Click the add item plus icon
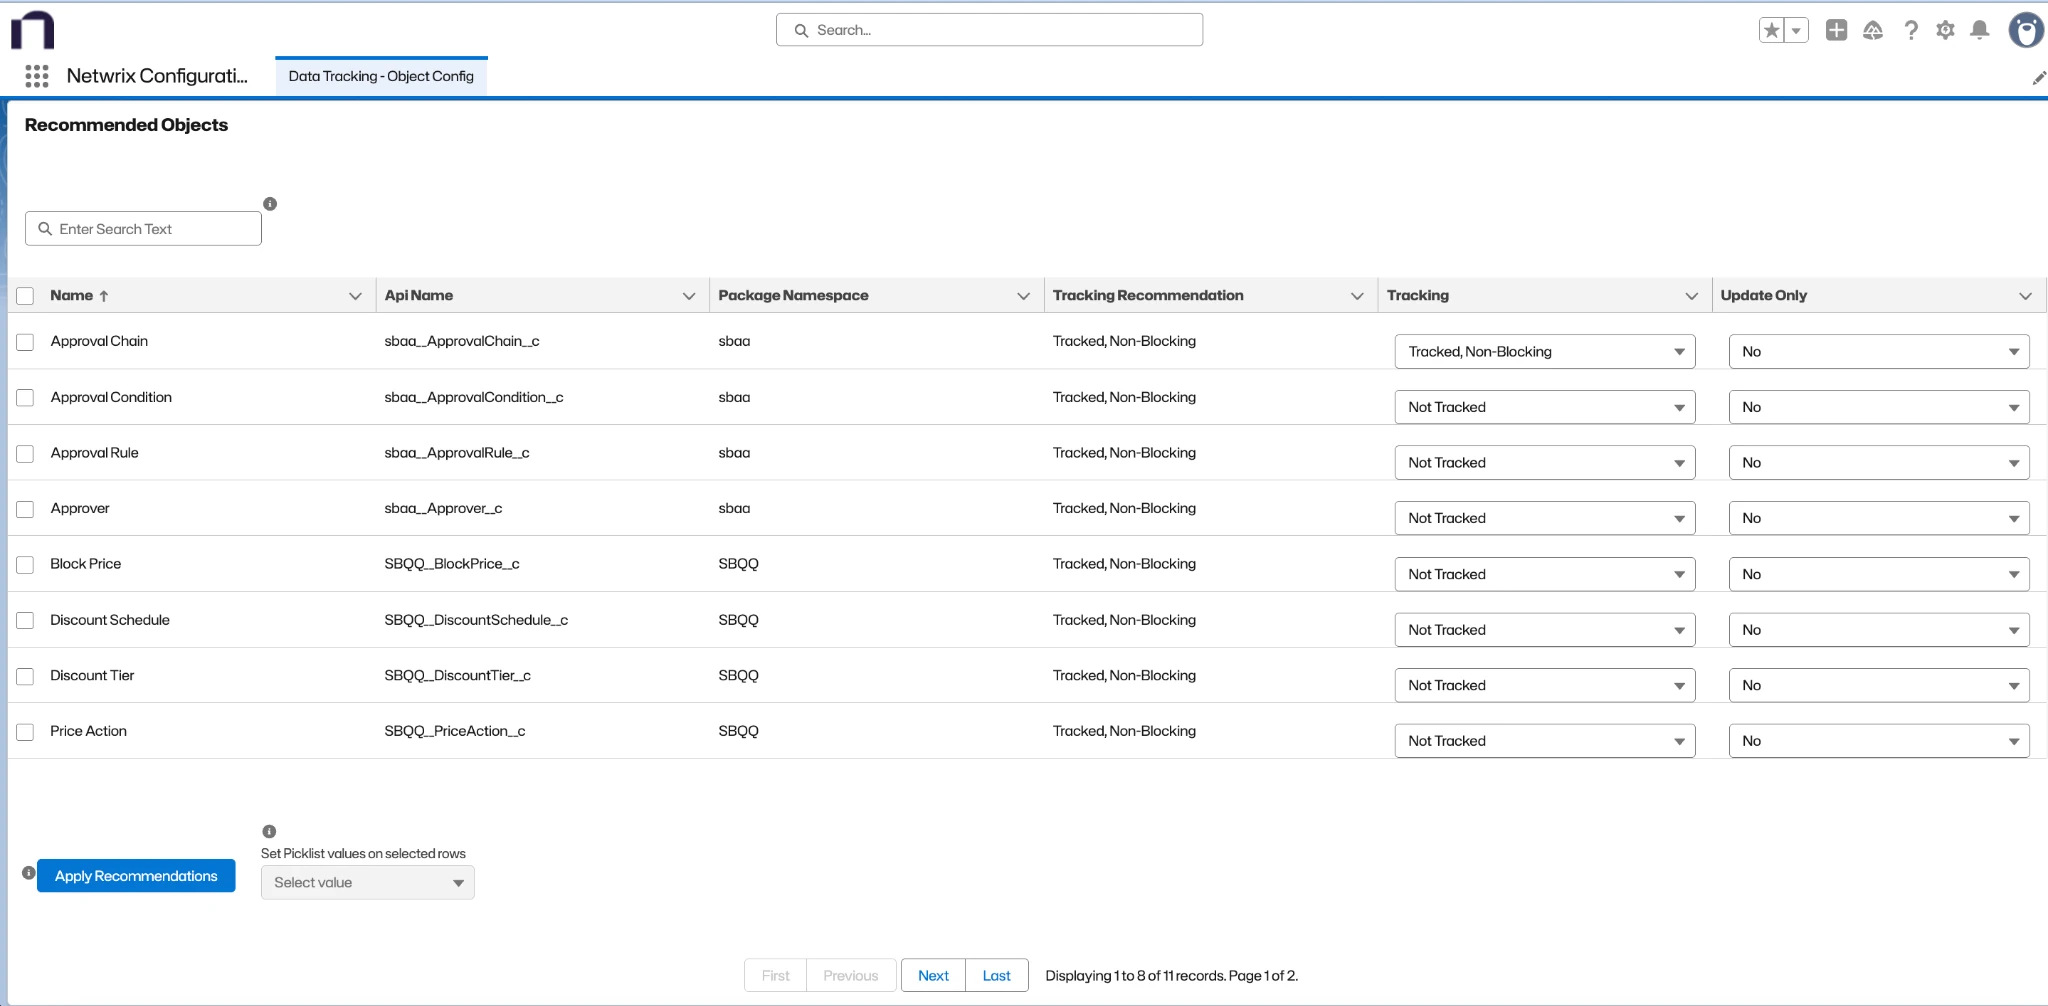The width and height of the screenshot is (2048, 1006). [x=1837, y=30]
